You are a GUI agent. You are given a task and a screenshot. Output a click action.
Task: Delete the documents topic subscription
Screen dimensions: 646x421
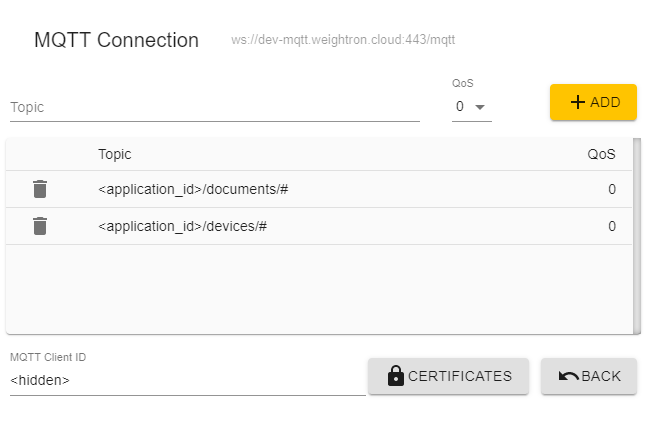[x=40, y=189]
